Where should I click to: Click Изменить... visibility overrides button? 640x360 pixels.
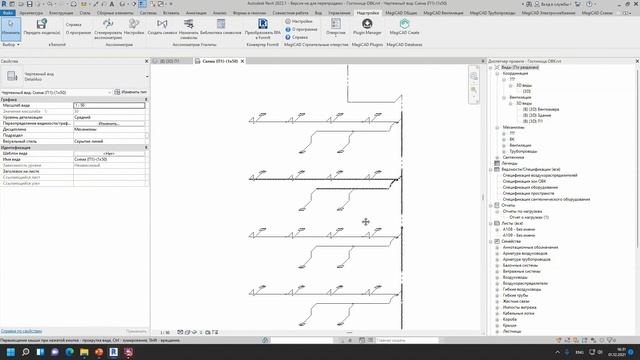pyautogui.click(x=109, y=123)
